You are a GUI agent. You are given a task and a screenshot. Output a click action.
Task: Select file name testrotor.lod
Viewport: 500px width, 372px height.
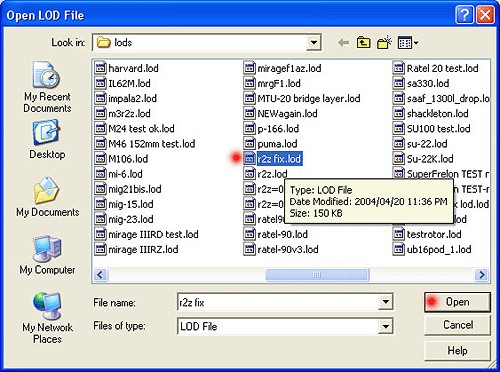tap(434, 234)
